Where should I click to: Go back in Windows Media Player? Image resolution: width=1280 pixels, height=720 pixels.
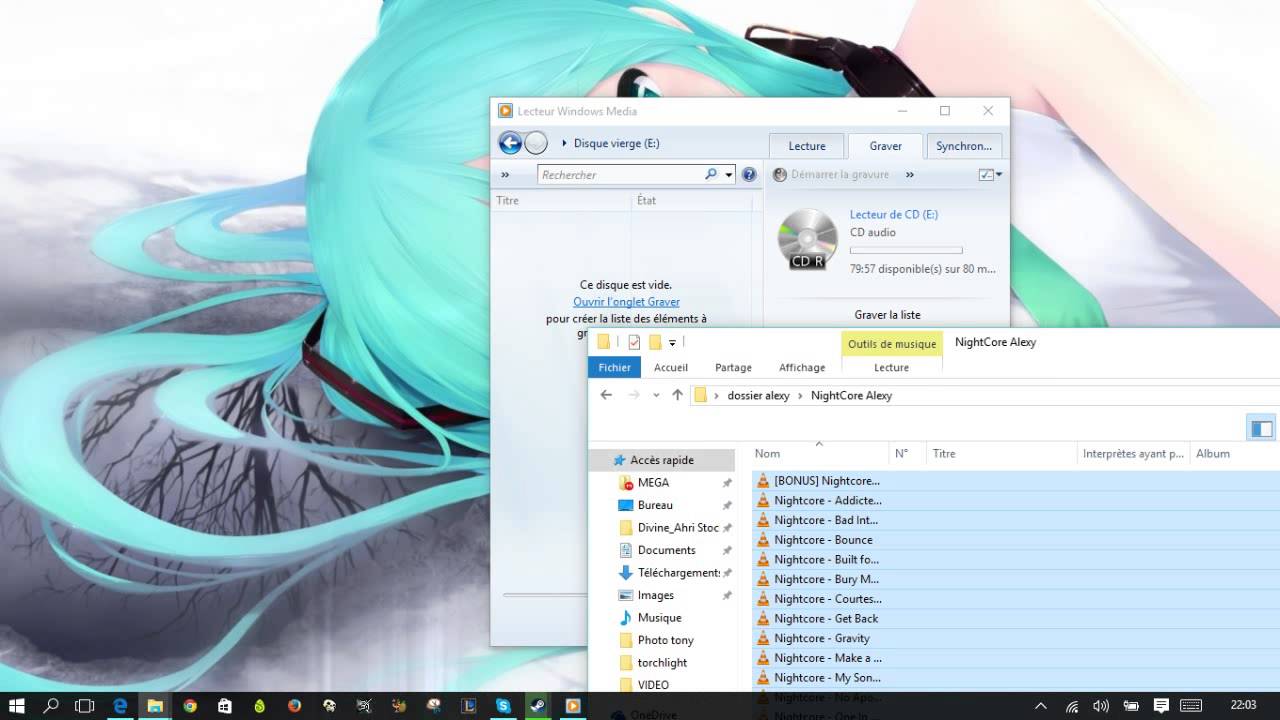[510, 143]
